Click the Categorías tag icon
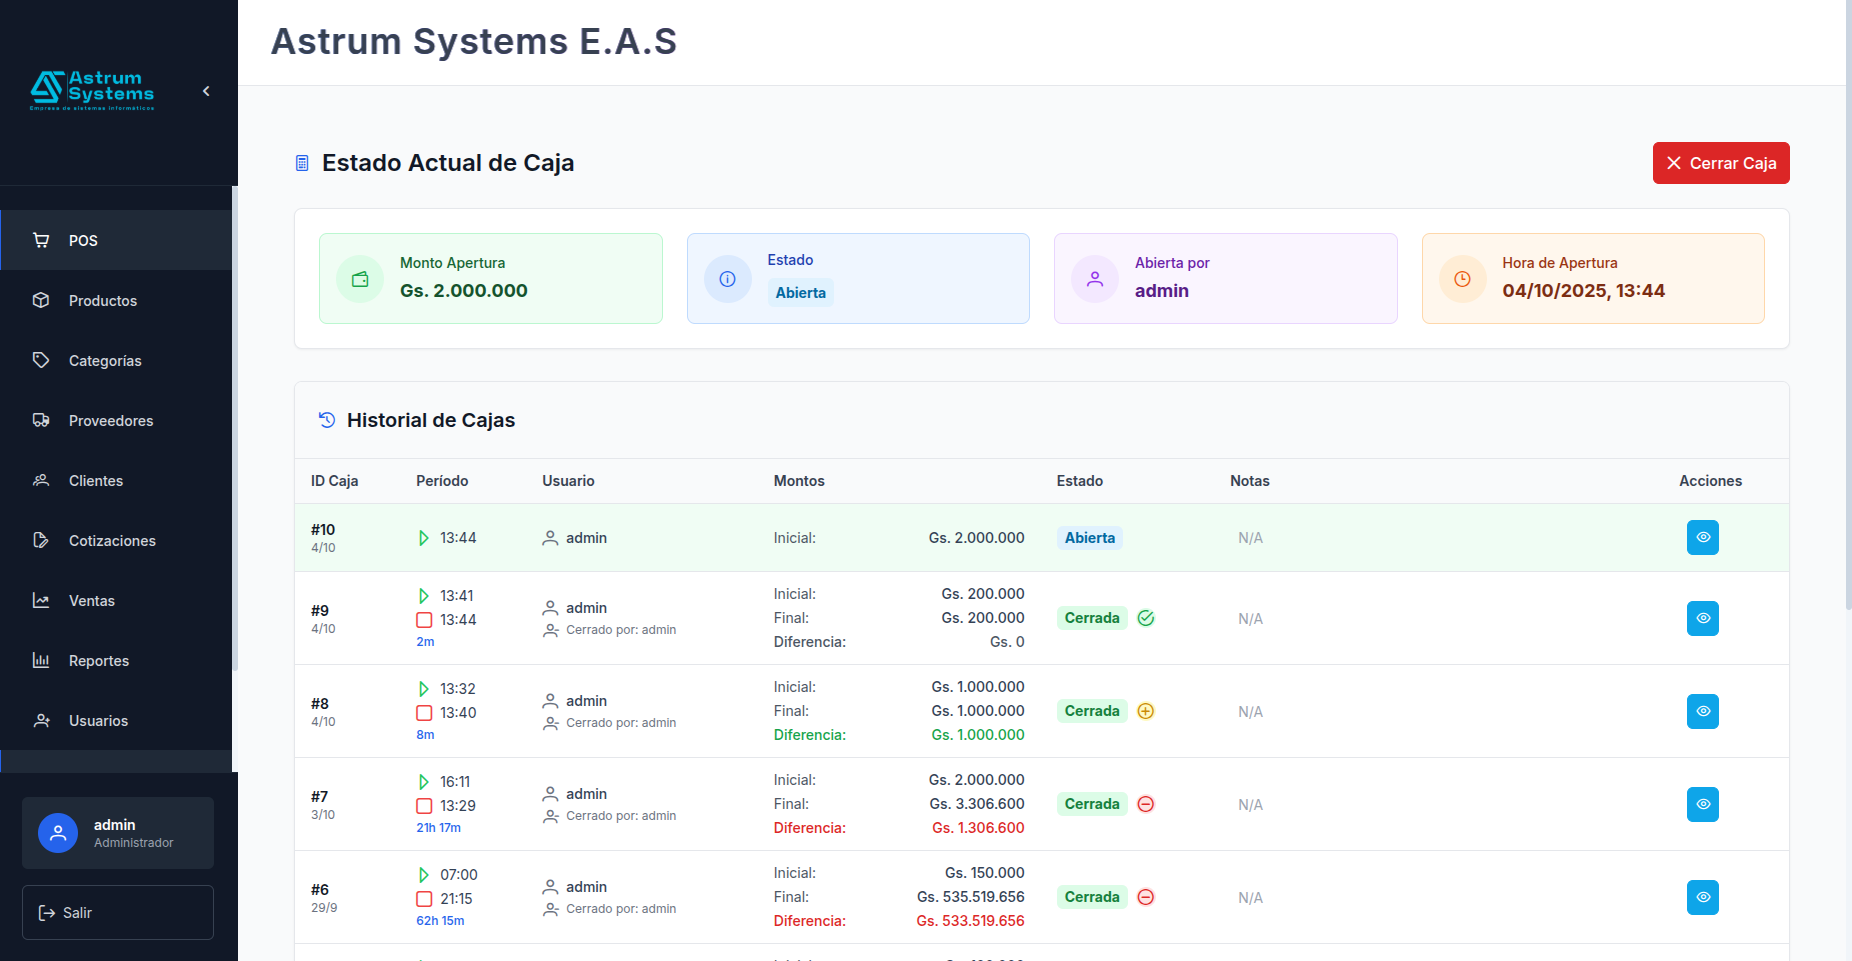 [x=41, y=360]
